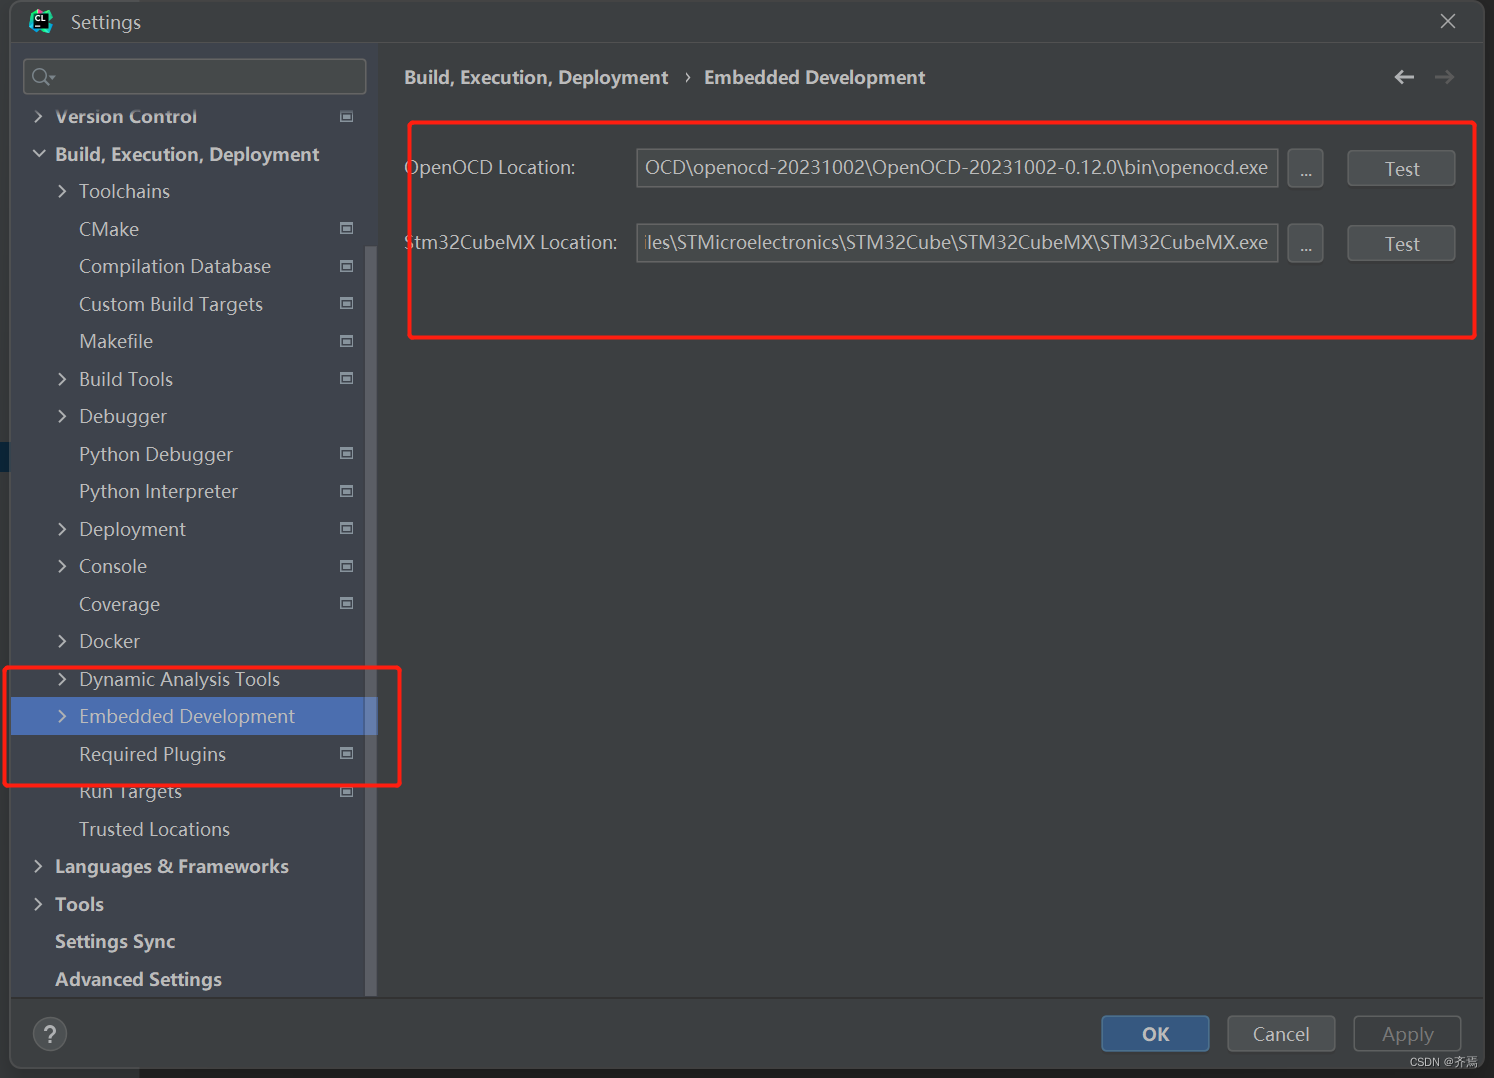Expand the Docker node

click(62, 641)
